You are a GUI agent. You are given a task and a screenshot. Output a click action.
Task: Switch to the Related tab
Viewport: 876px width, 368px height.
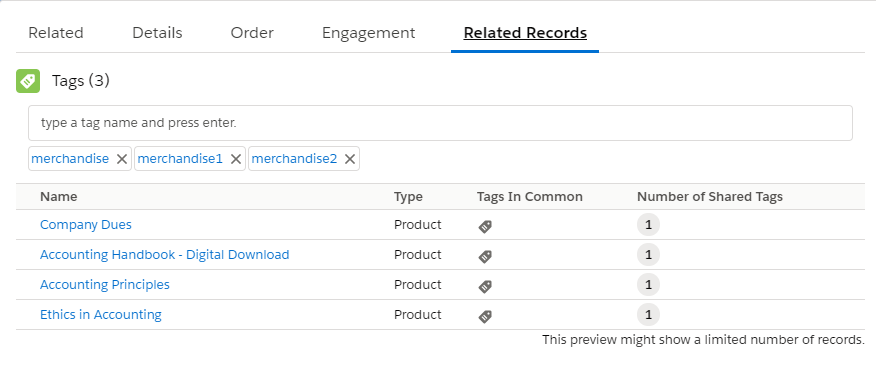[x=56, y=33]
